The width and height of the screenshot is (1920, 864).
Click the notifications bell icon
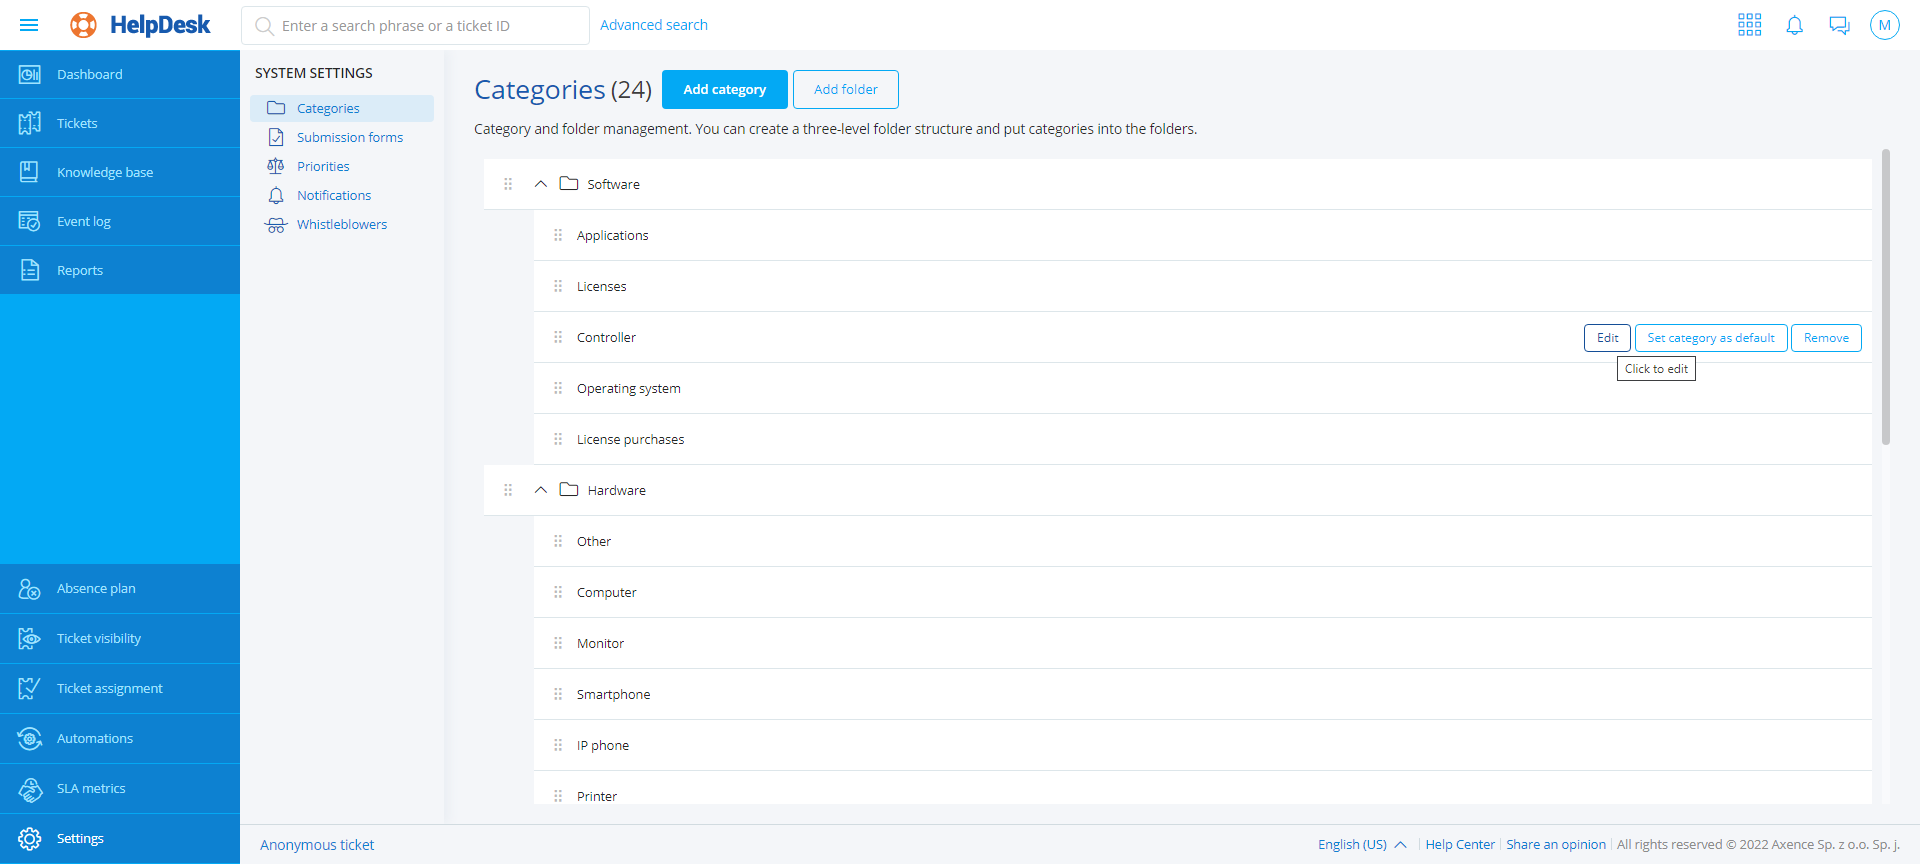[1794, 25]
